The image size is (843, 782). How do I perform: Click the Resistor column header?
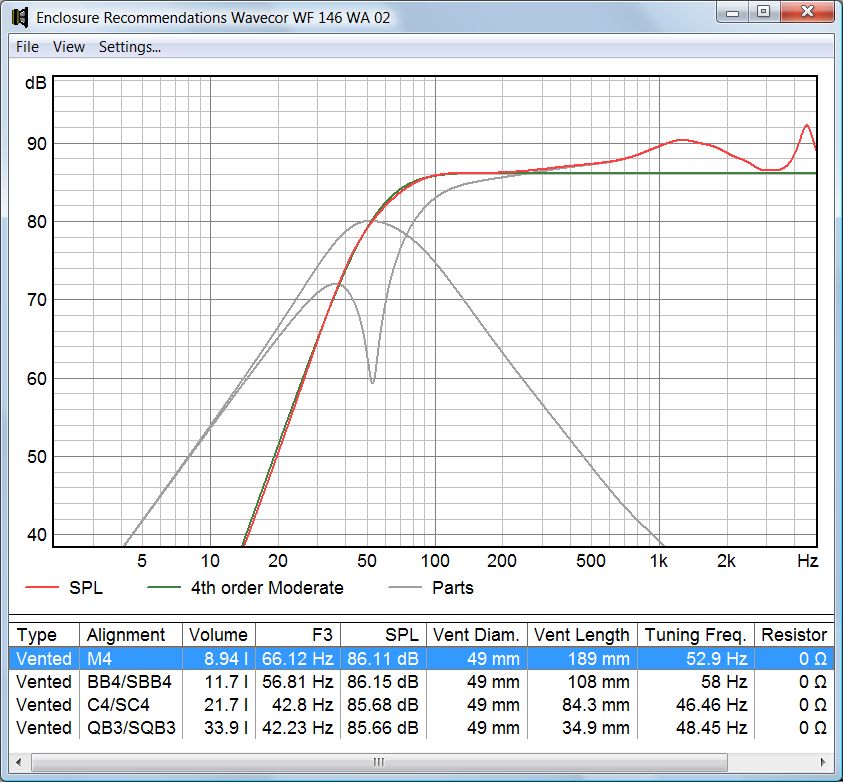(794, 635)
